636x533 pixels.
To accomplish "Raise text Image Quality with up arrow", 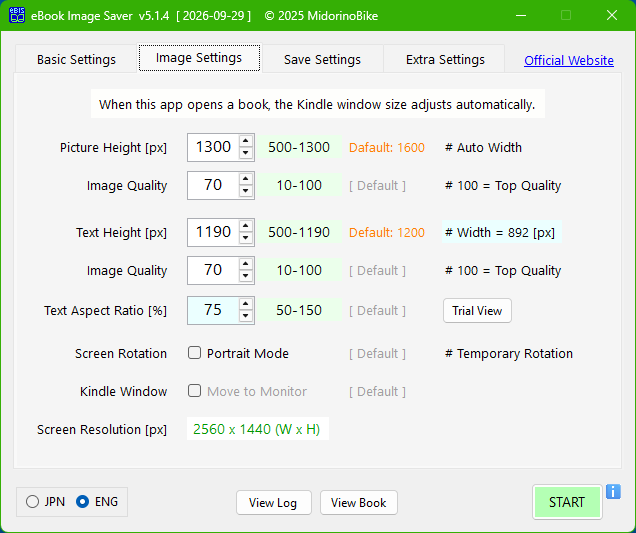I will tap(246, 264).
